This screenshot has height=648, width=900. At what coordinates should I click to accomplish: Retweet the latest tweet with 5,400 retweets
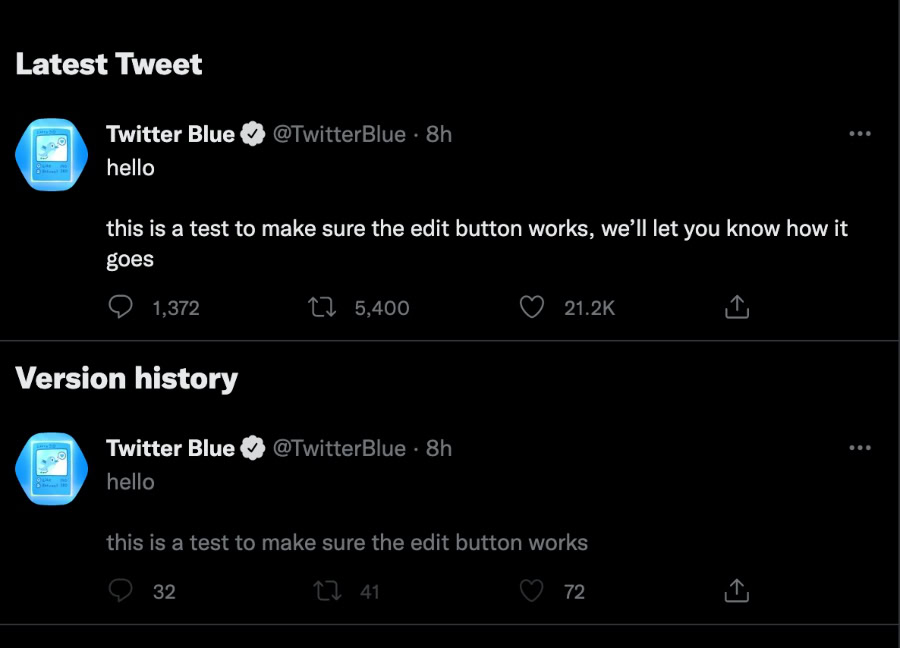tap(323, 307)
